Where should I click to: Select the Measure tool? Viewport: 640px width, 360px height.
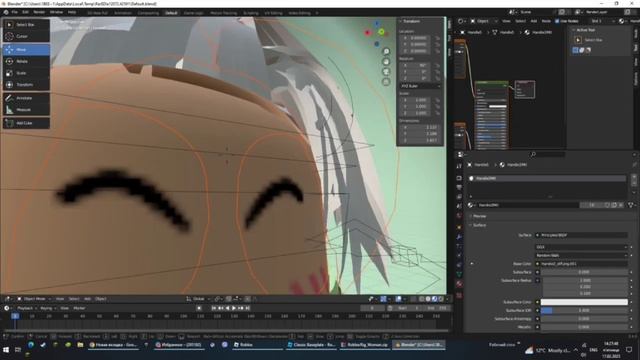27,109
